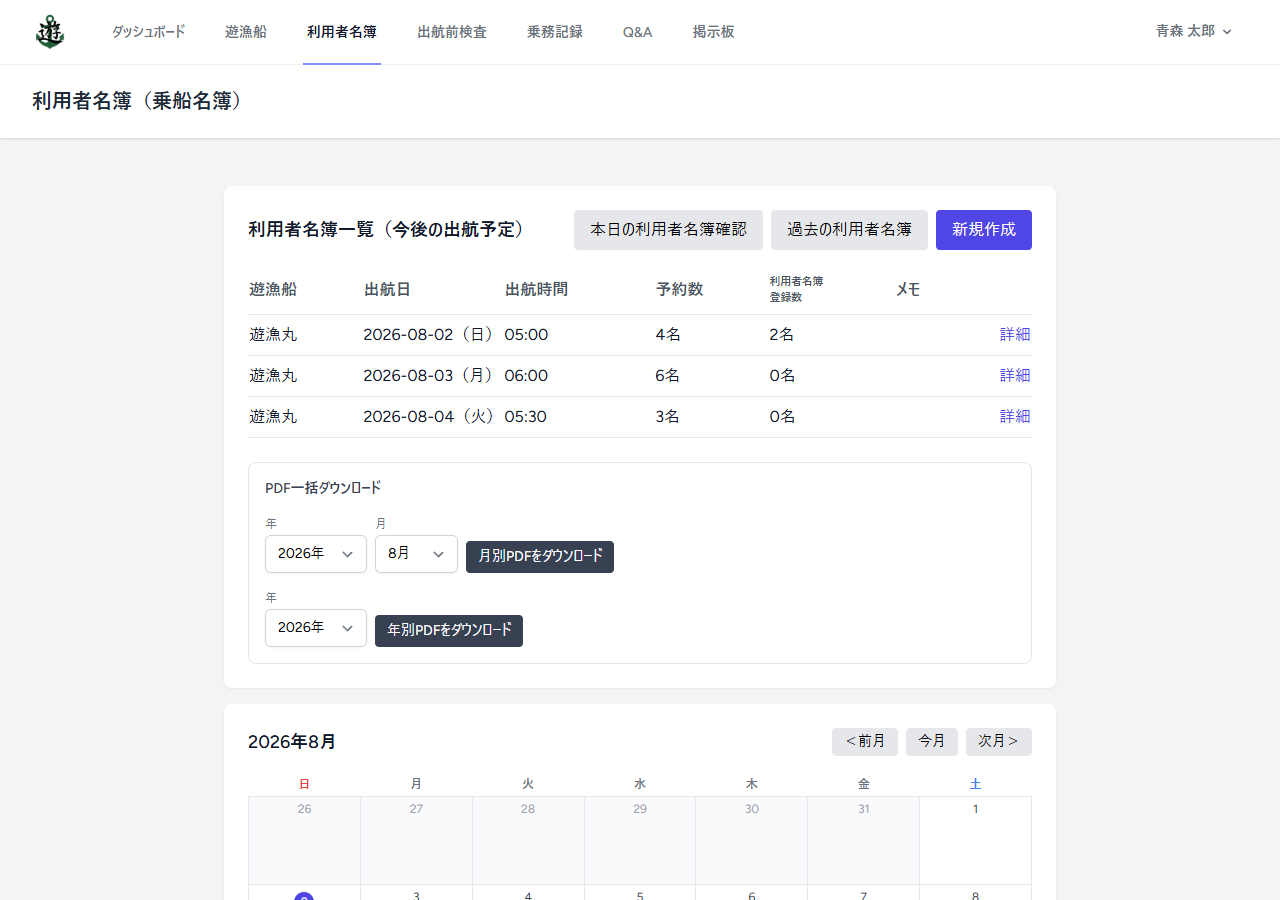
Task: Open the year dropdown for monthly PDF
Action: pos(316,554)
